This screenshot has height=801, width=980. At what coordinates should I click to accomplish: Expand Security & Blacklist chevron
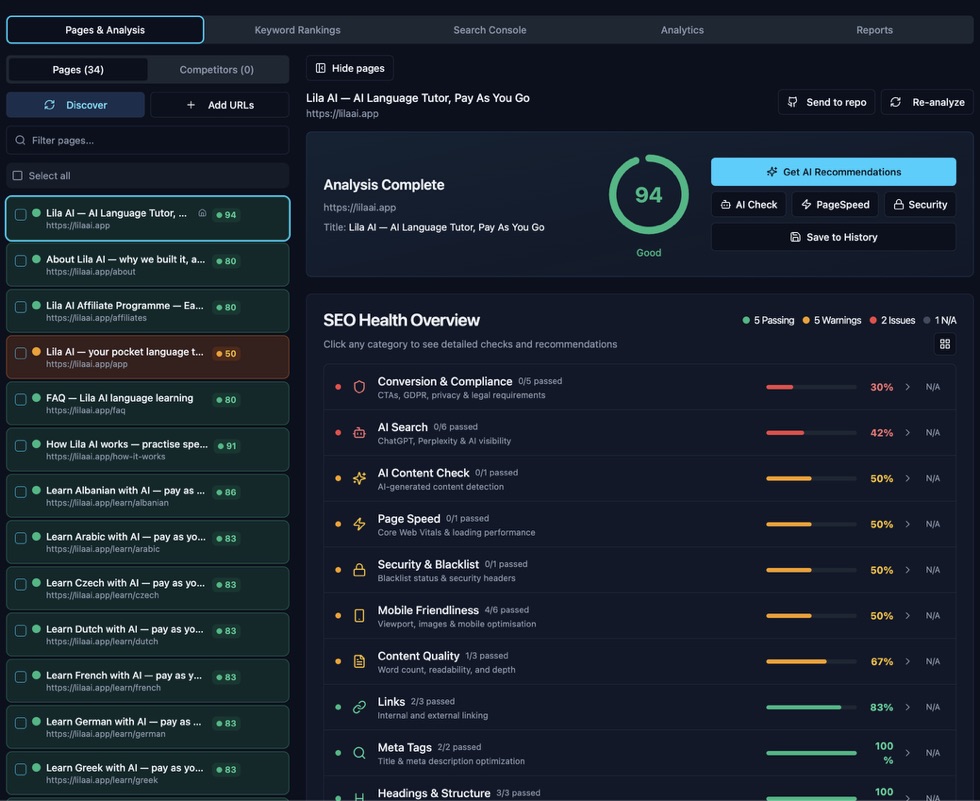(x=908, y=570)
